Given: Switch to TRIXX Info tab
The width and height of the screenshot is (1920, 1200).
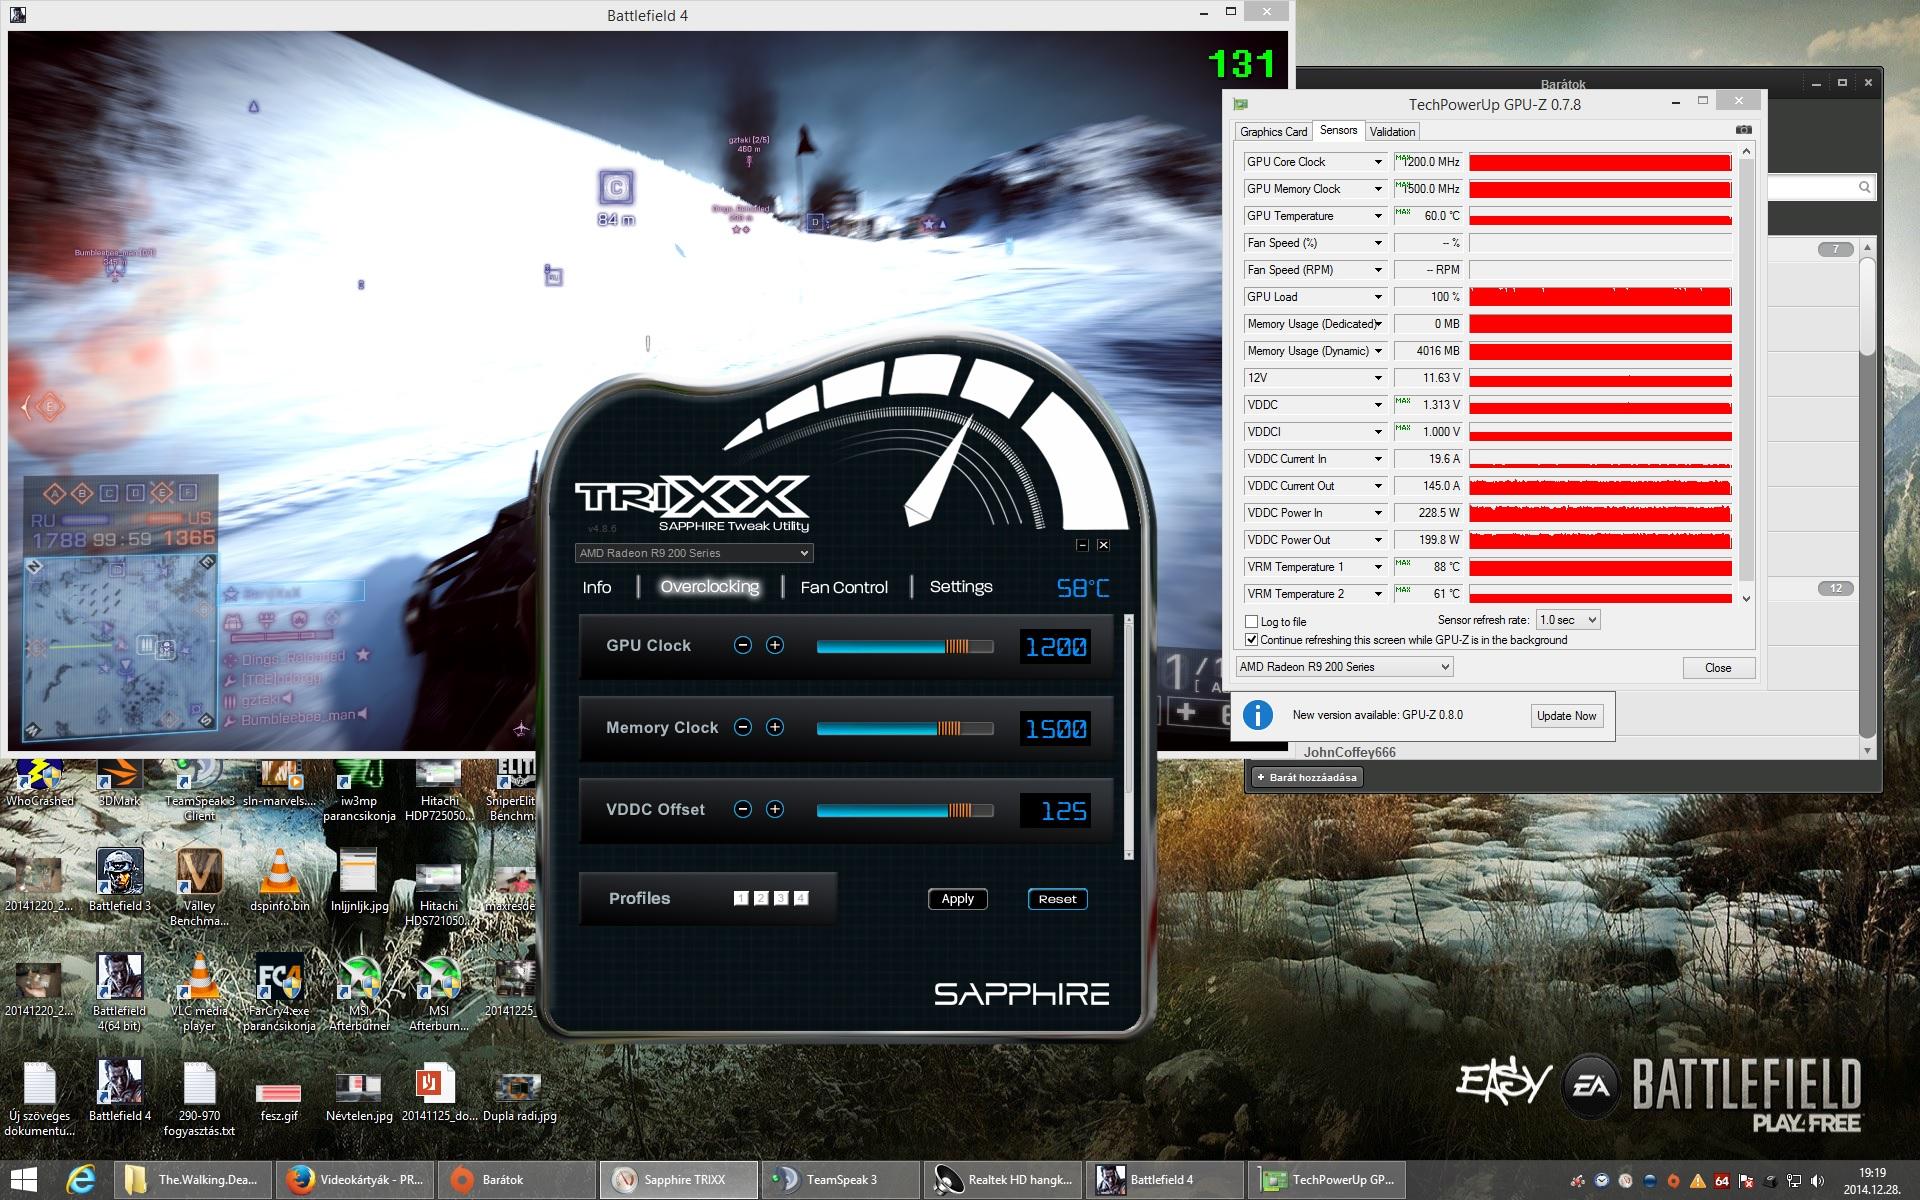Looking at the screenshot, I should [597, 588].
